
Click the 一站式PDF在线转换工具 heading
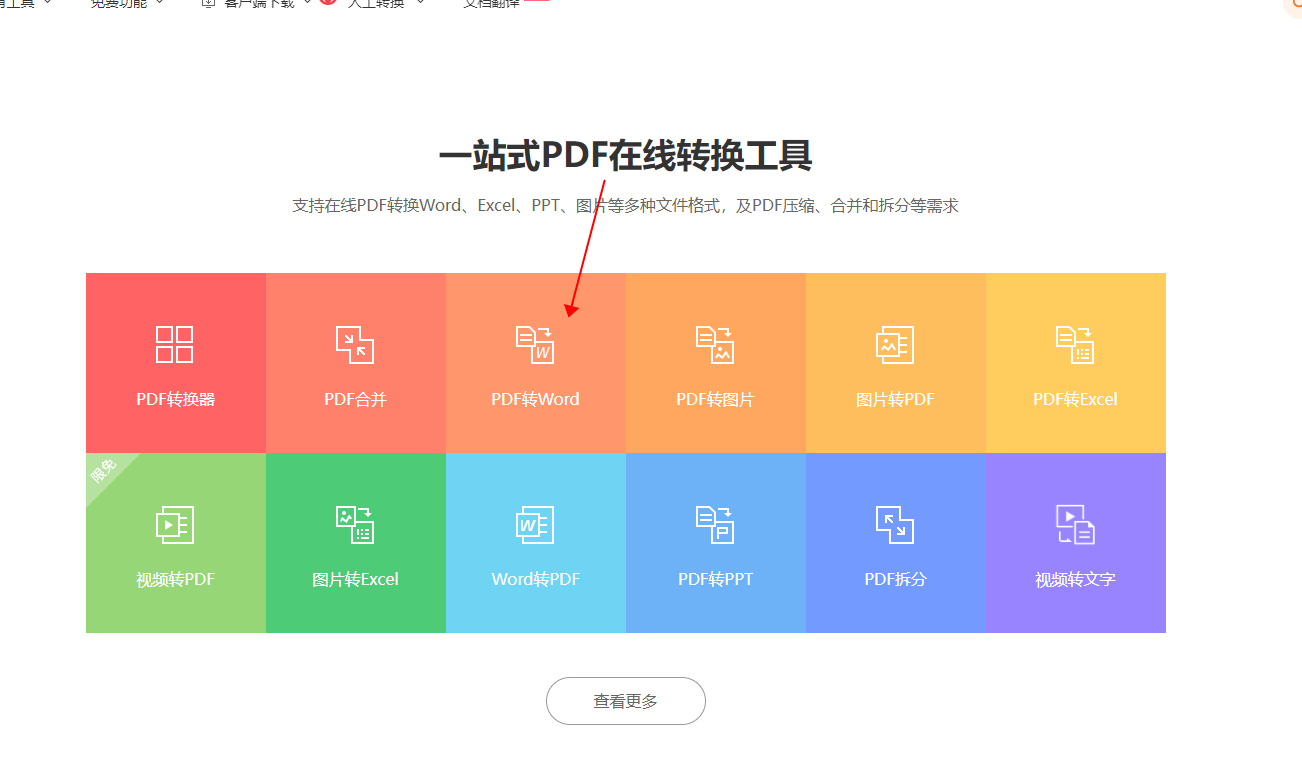click(625, 157)
